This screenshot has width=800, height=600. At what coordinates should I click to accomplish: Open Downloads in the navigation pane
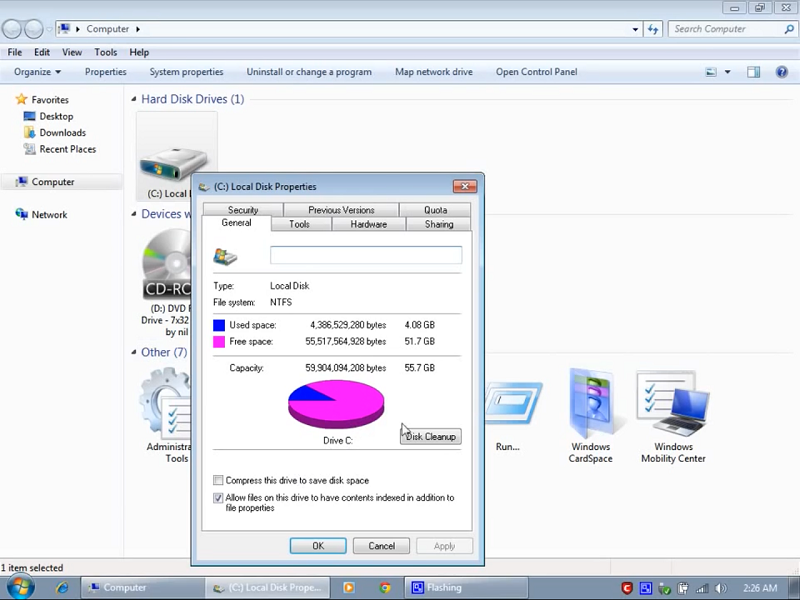point(62,133)
